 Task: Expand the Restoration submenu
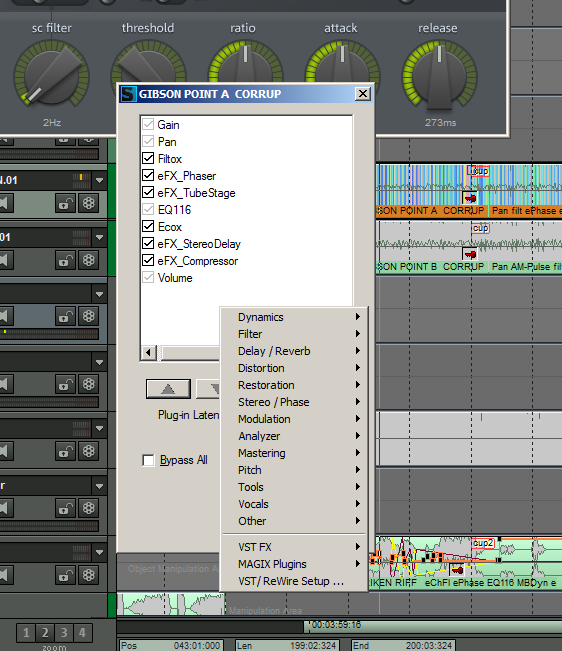pos(294,385)
